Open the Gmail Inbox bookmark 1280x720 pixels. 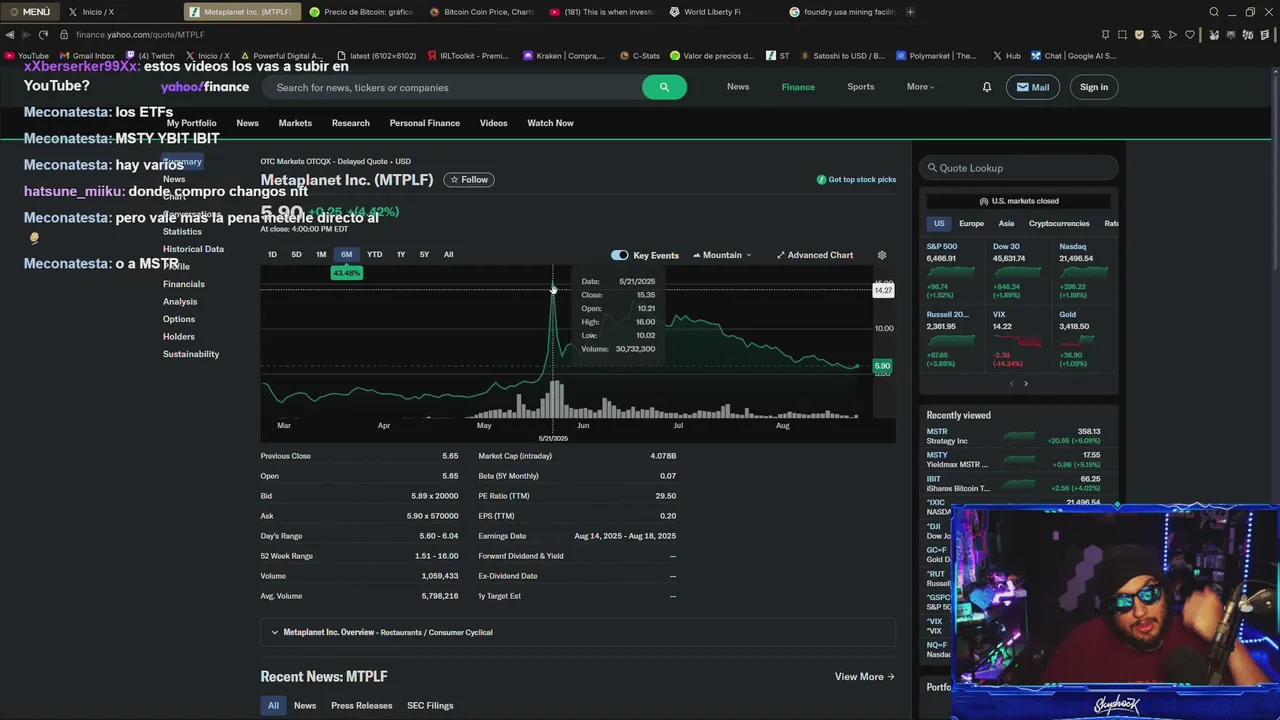point(87,56)
